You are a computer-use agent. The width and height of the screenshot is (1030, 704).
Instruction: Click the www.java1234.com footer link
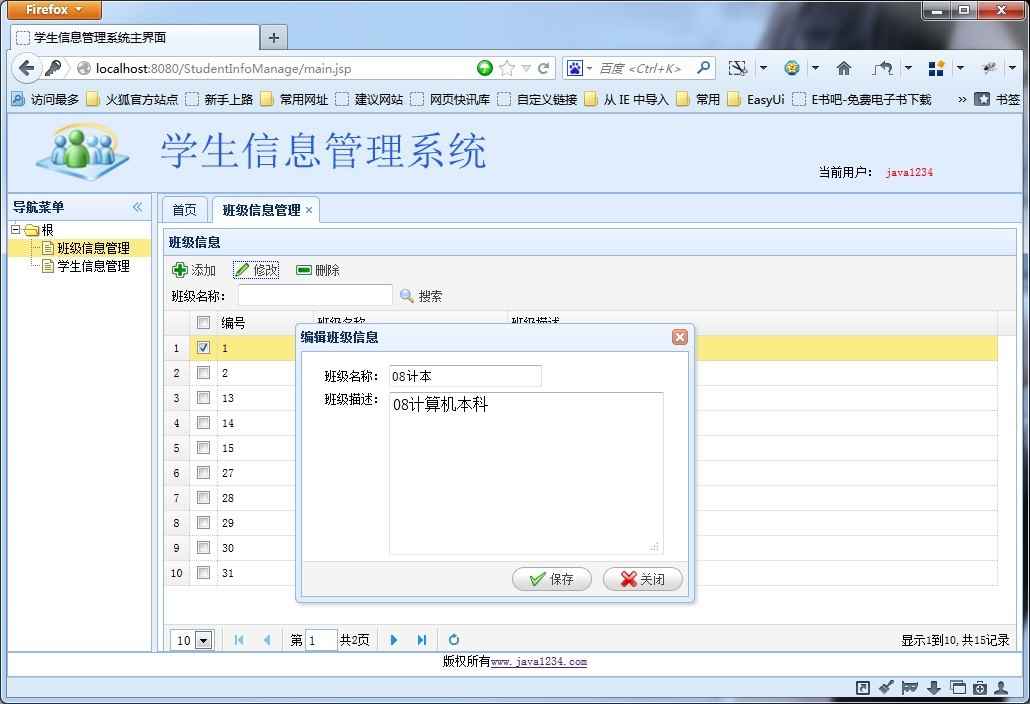tap(539, 661)
